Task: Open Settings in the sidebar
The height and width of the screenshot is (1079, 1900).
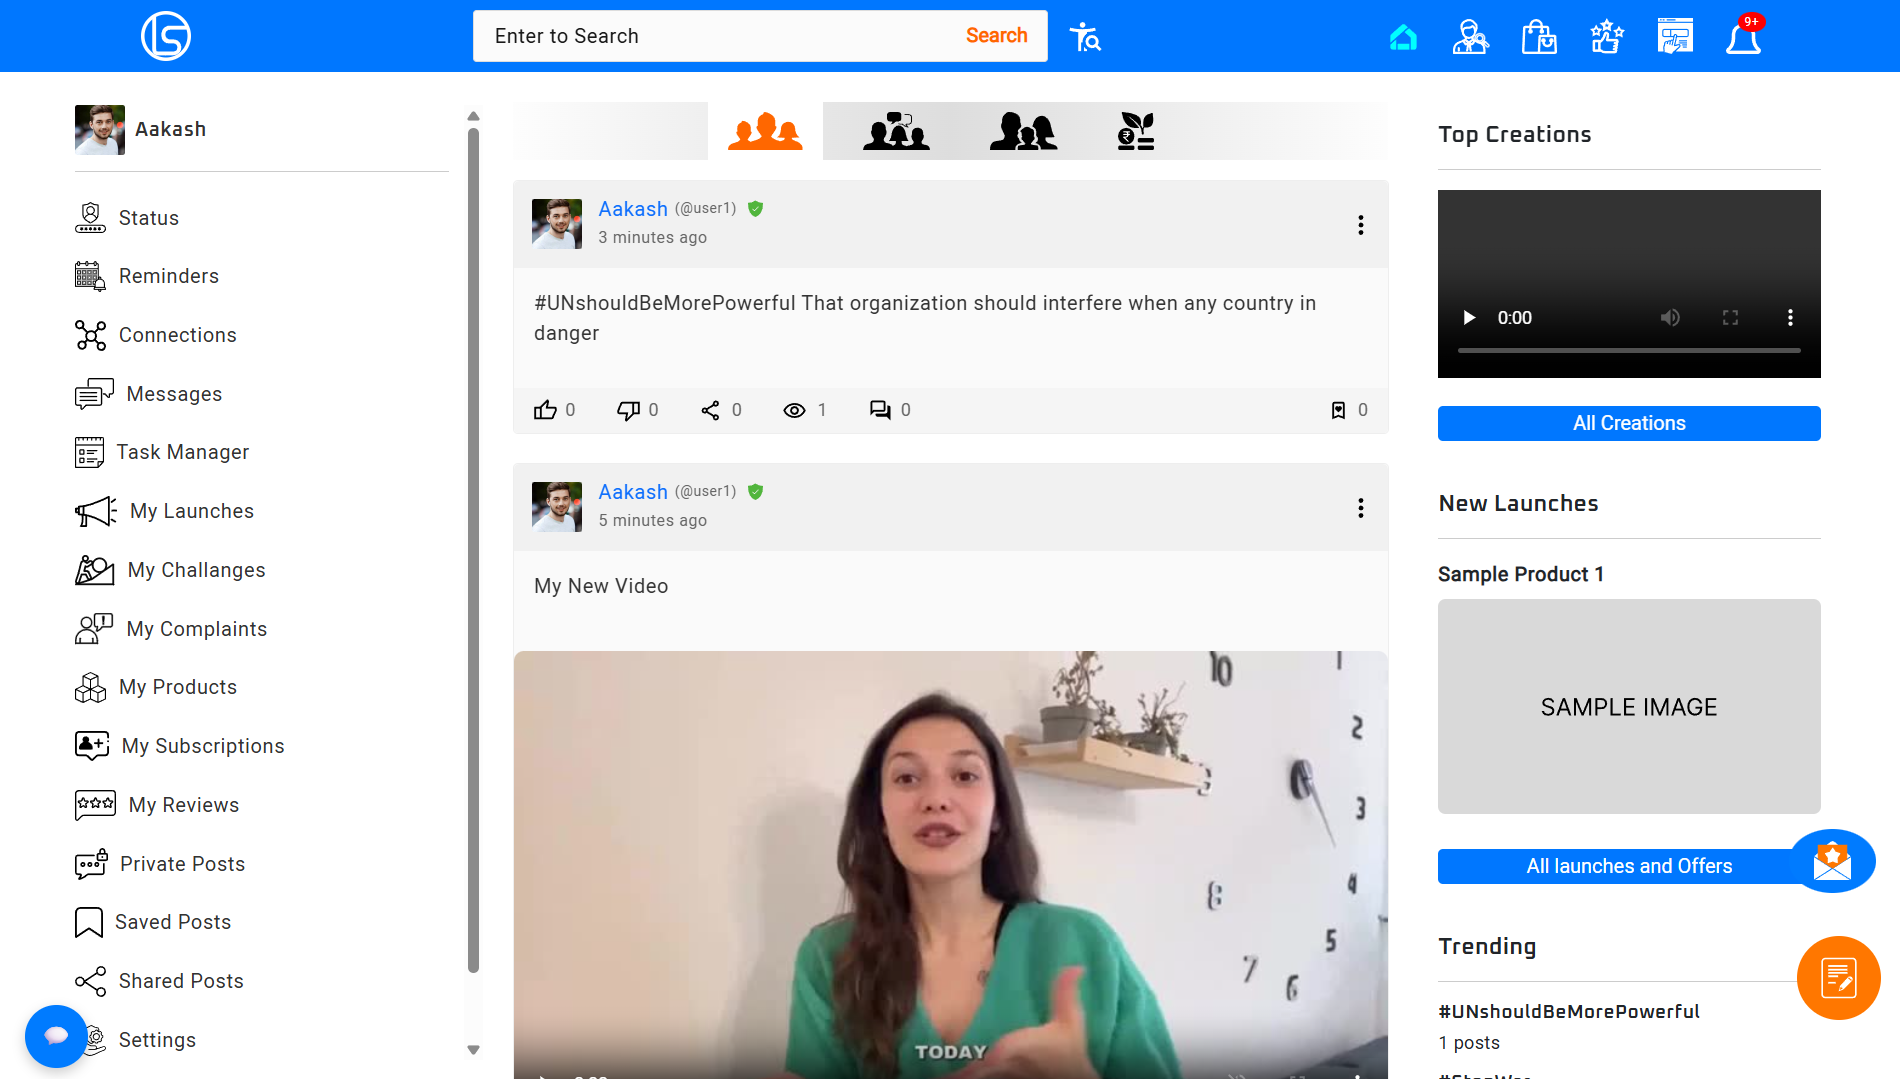Action: pos(156,1040)
